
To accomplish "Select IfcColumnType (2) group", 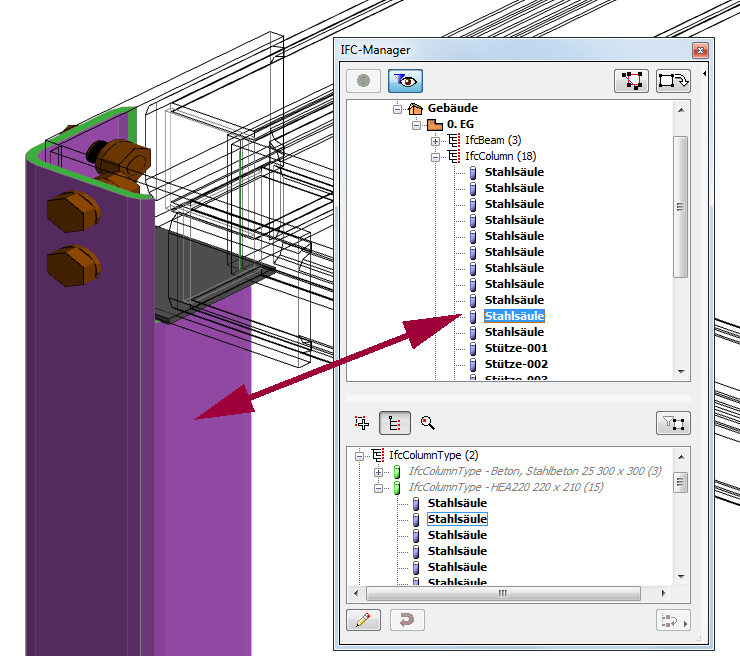I will tap(433, 455).
